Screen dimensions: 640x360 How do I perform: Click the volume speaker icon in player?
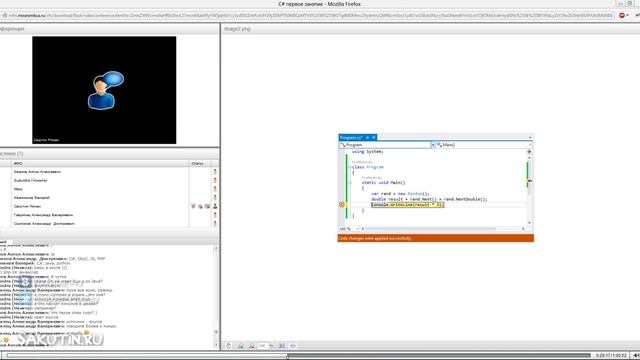(x=636, y=356)
